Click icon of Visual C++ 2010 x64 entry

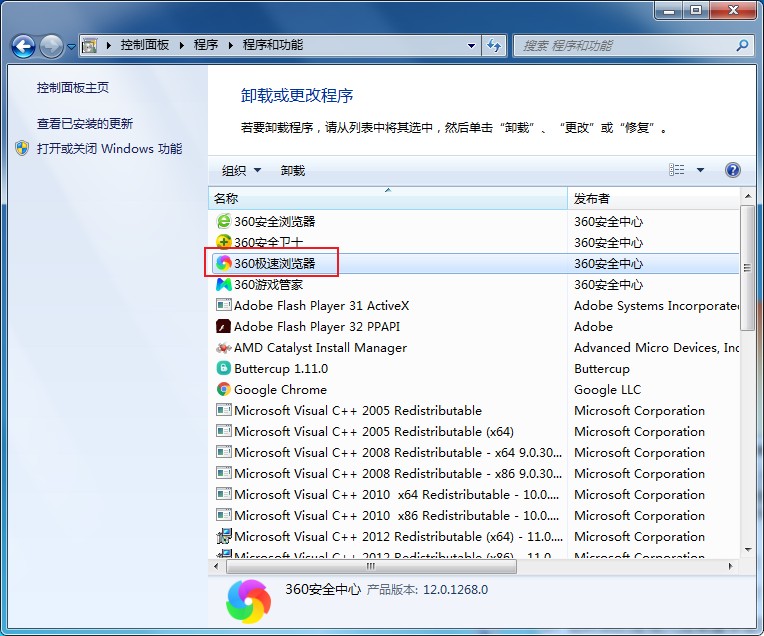[x=223, y=494]
